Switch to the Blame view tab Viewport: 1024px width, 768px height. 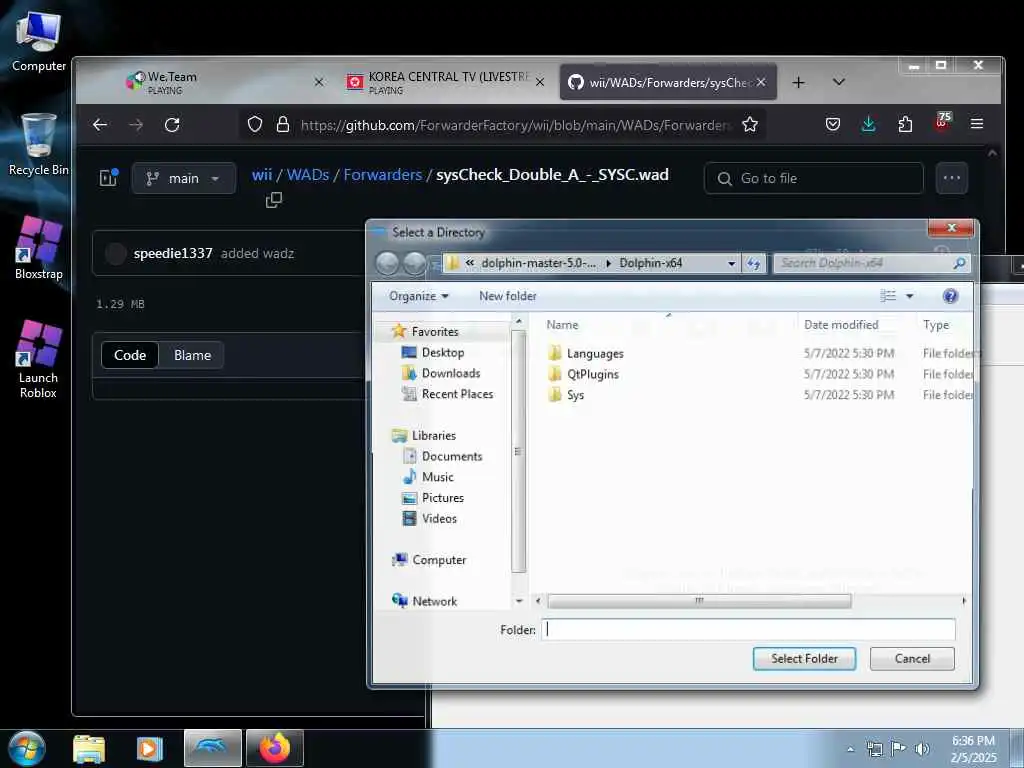193,355
